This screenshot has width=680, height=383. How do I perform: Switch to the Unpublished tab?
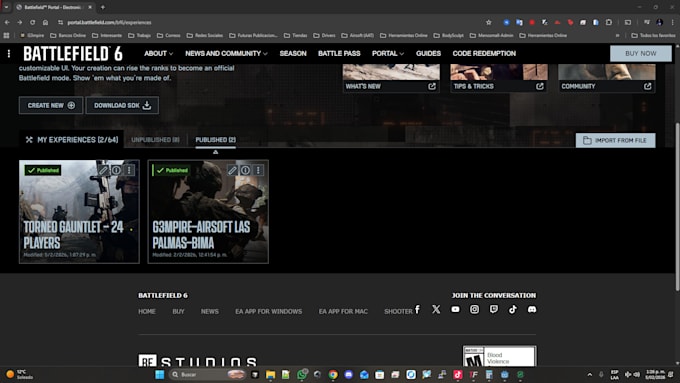pyautogui.click(x=155, y=140)
